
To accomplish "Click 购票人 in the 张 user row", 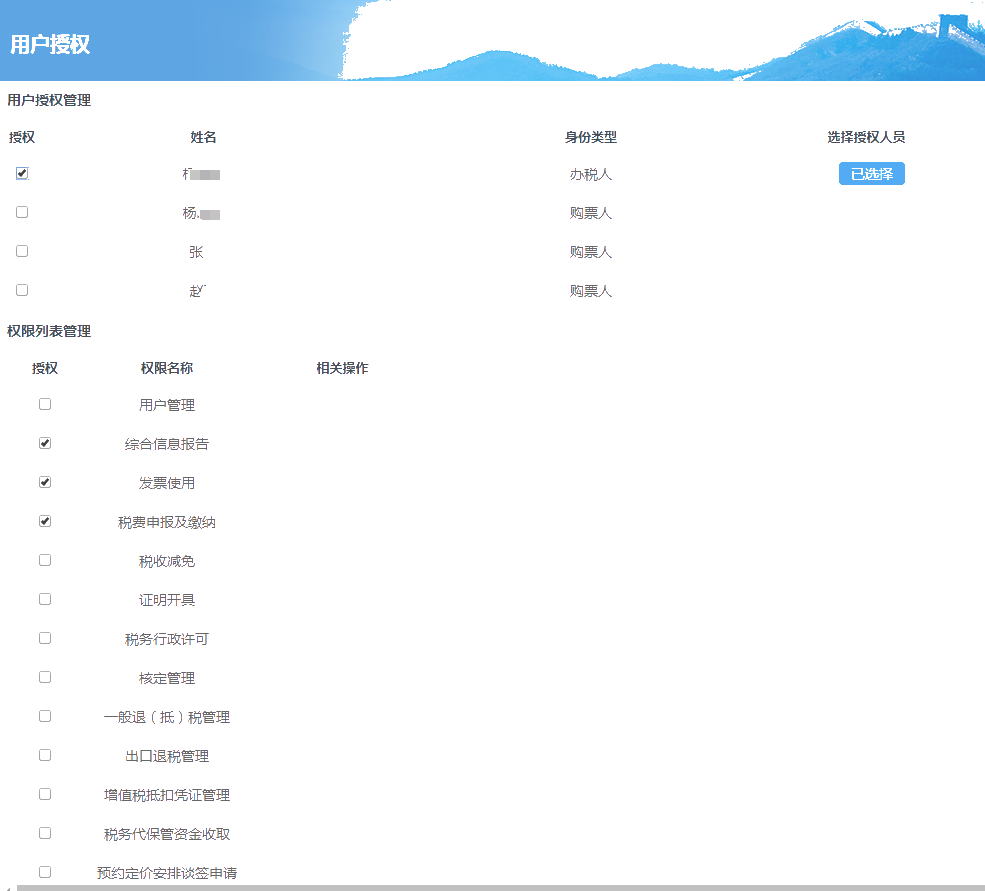I will pos(590,253).
